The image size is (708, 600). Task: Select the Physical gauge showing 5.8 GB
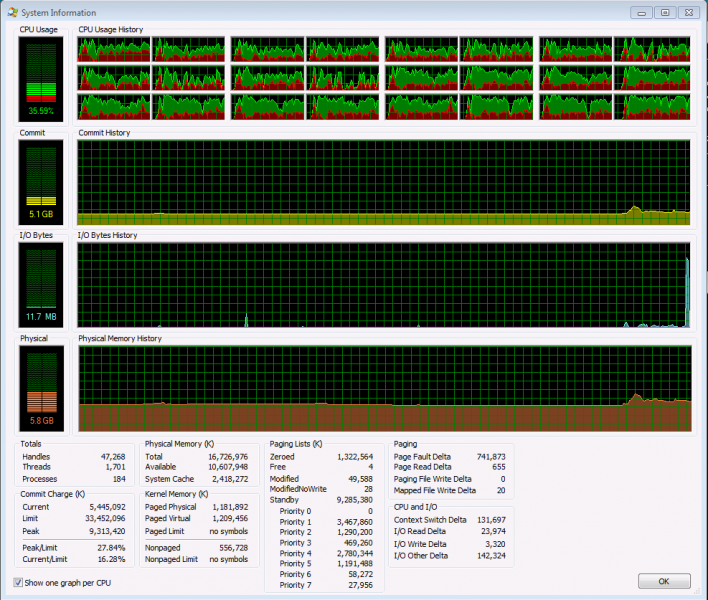click(41, 388)
